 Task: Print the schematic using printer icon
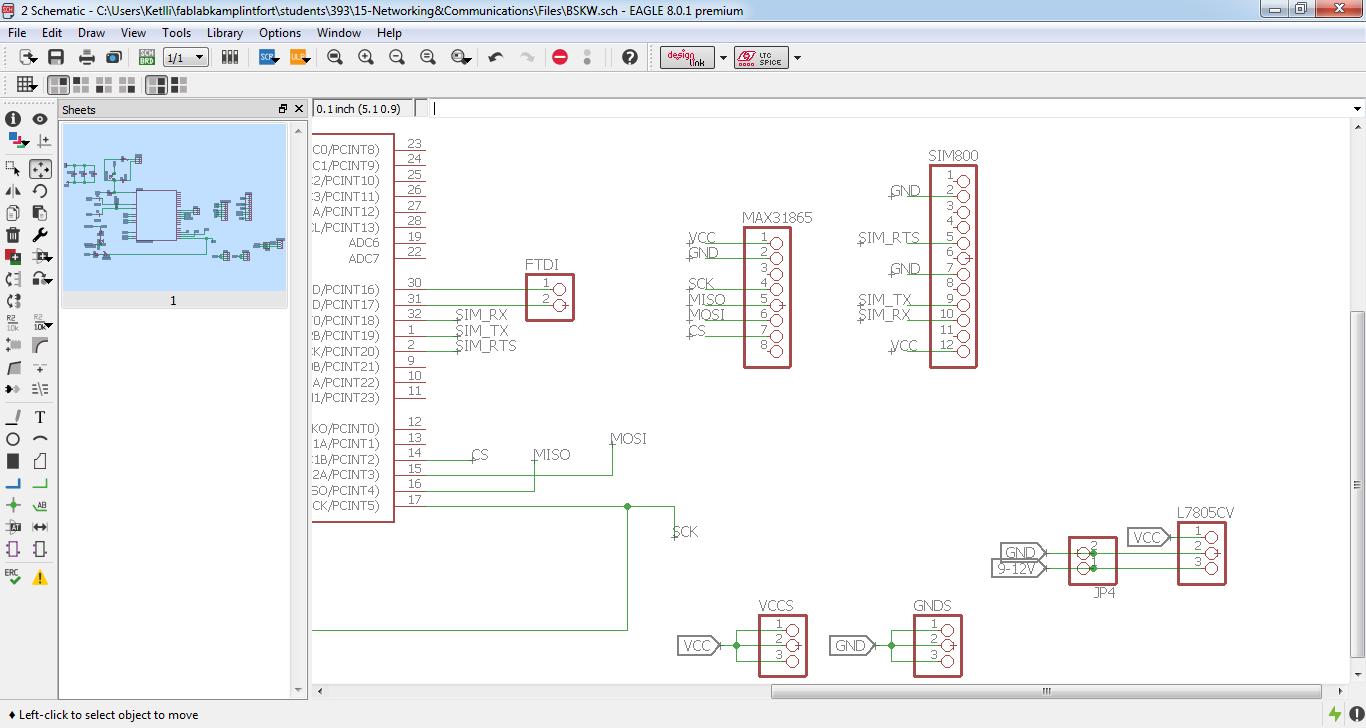pos(87,57)
